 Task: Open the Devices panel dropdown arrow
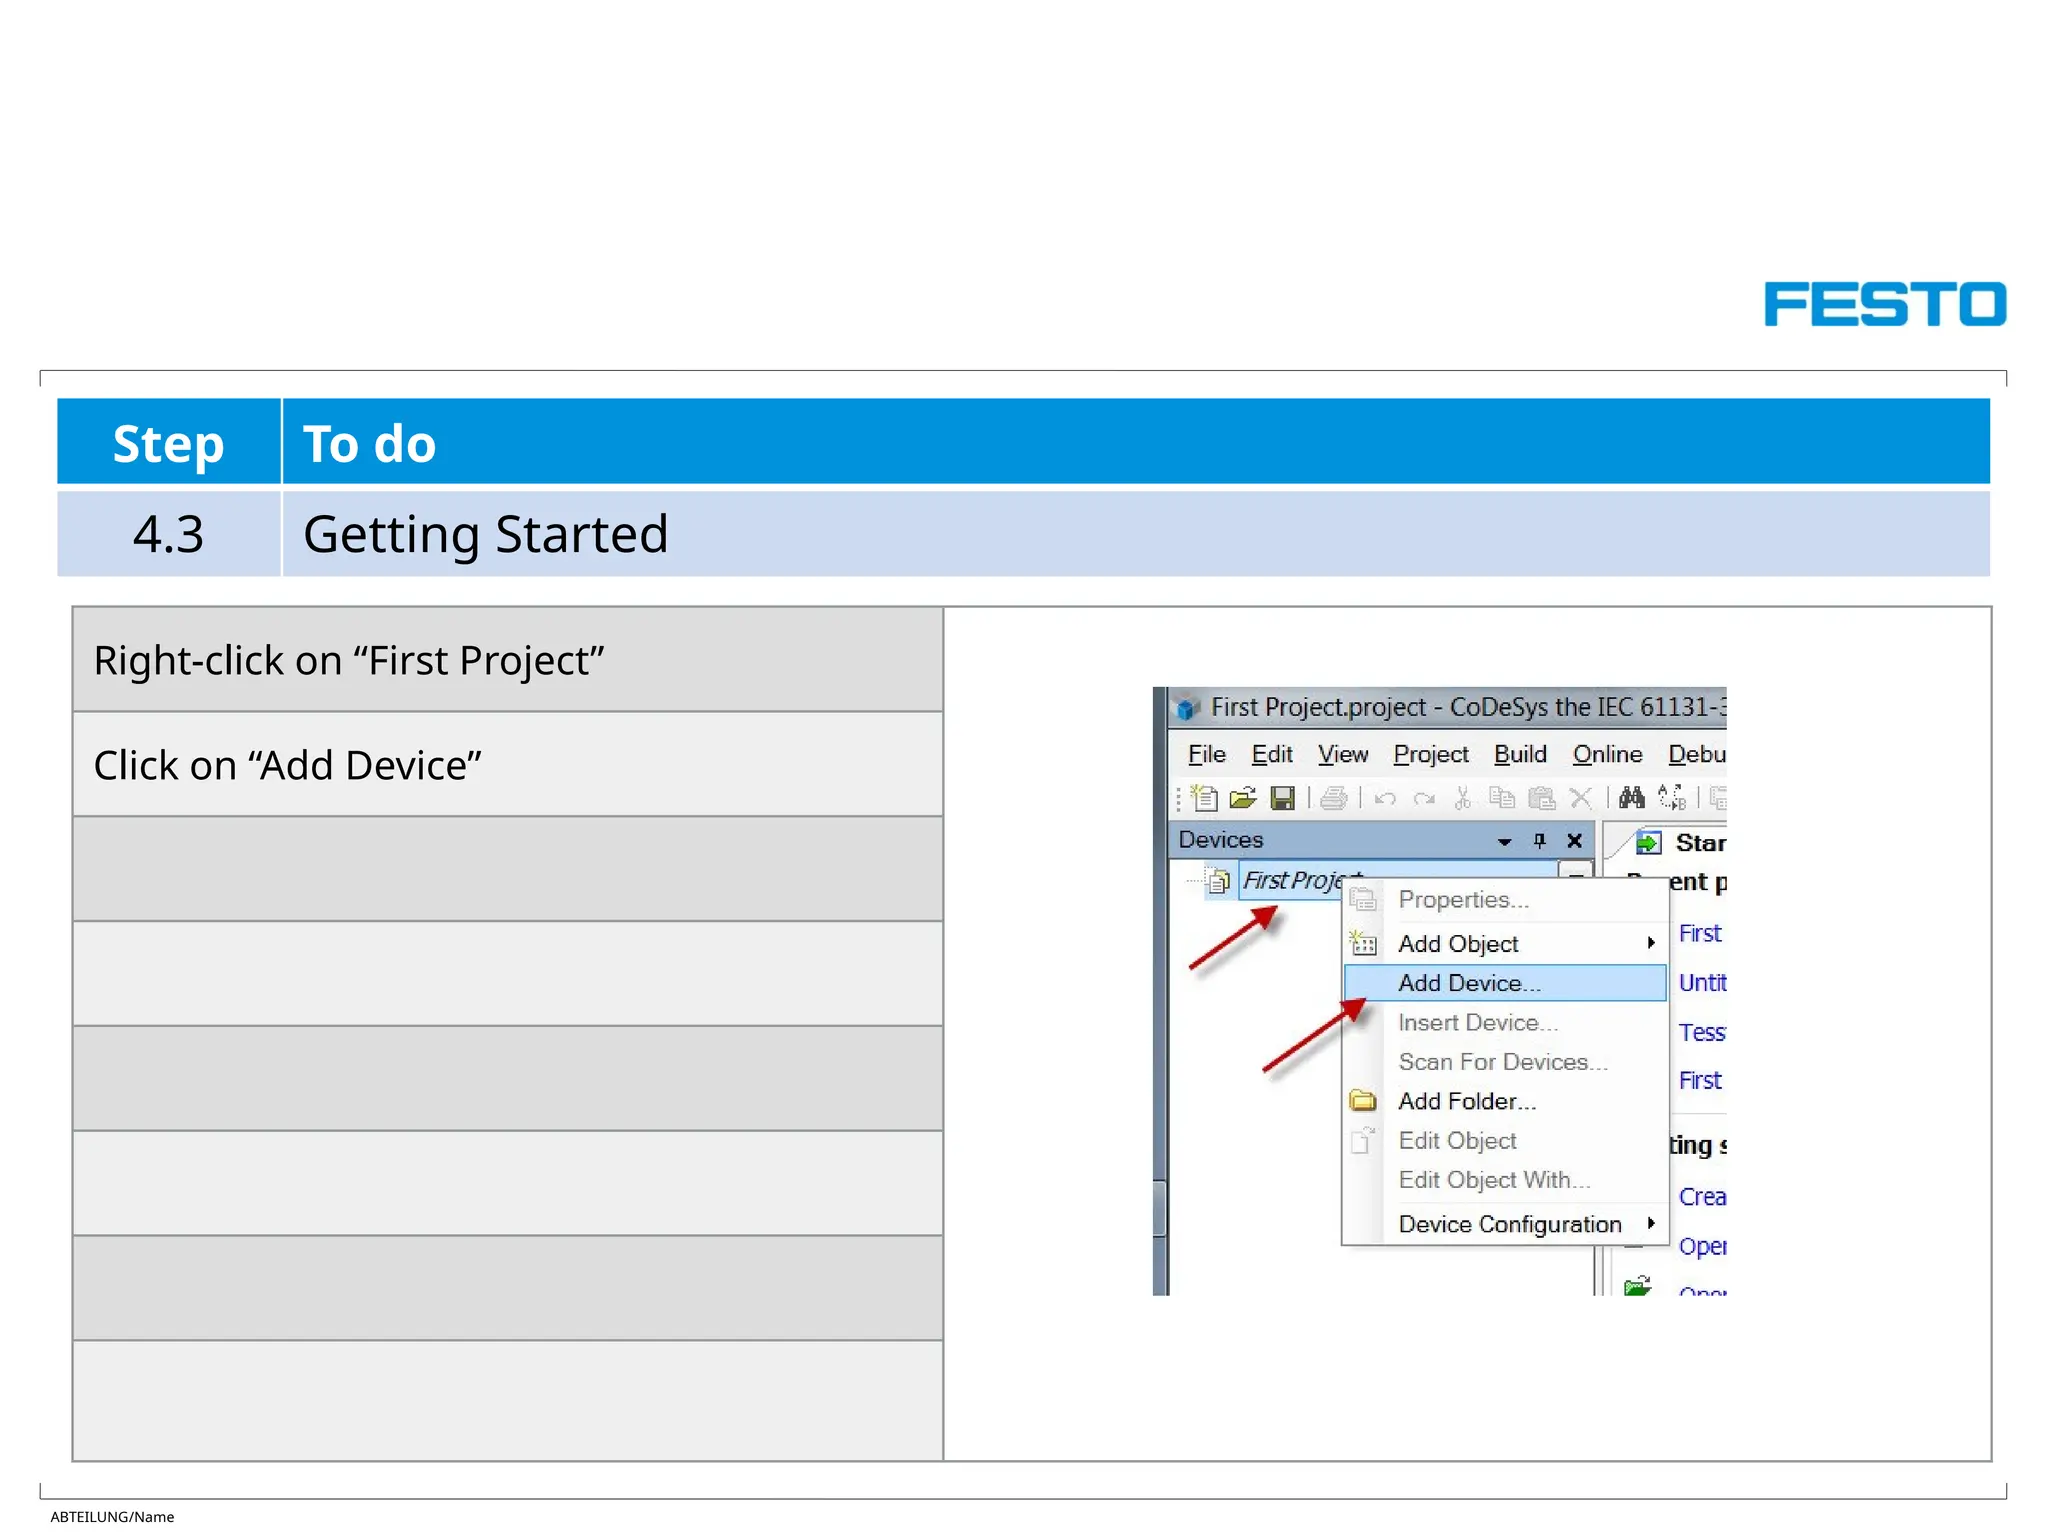(1504, 842)
